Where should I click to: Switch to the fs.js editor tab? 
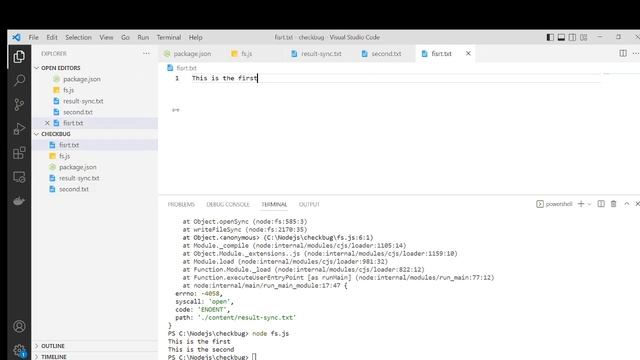tap(246, 53)
